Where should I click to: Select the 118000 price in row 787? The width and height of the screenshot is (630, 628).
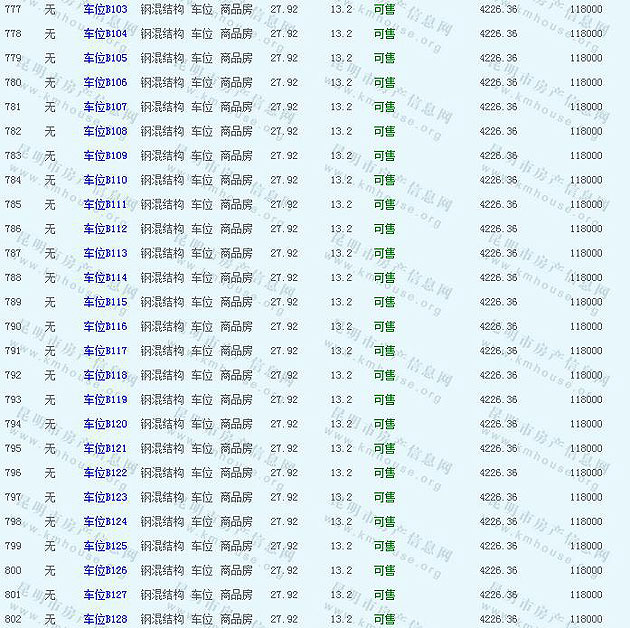[x=586, y=253]
